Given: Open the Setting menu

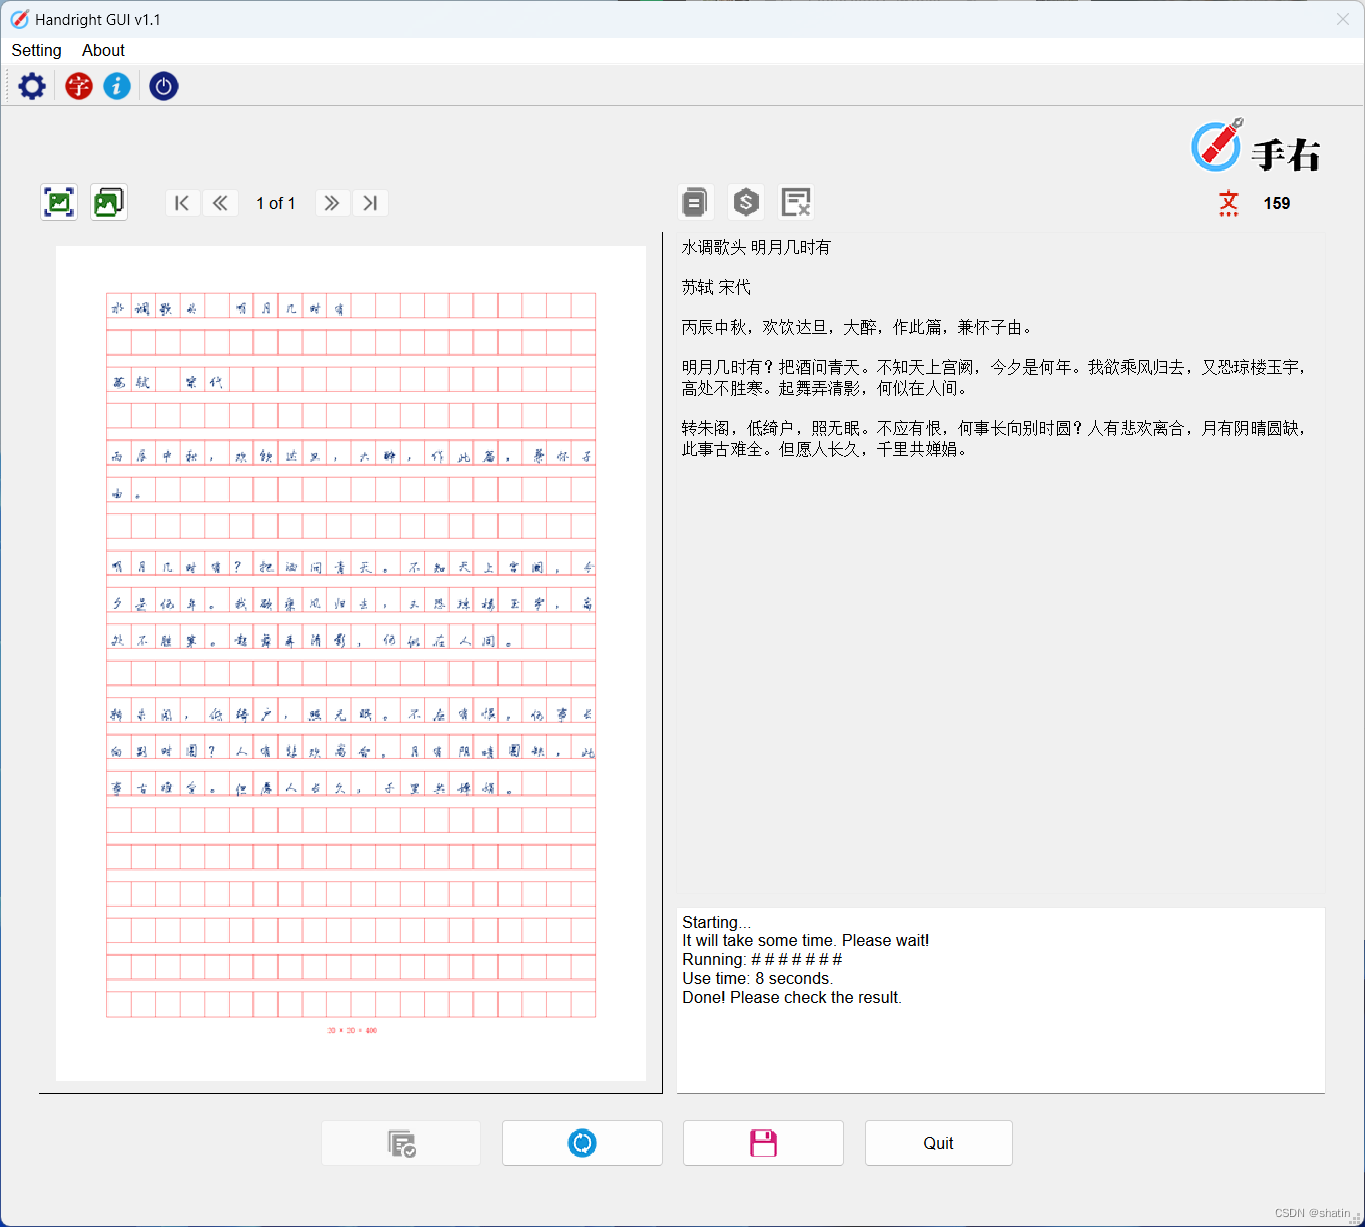Looking at the screenshot, I should coord(36,50).
